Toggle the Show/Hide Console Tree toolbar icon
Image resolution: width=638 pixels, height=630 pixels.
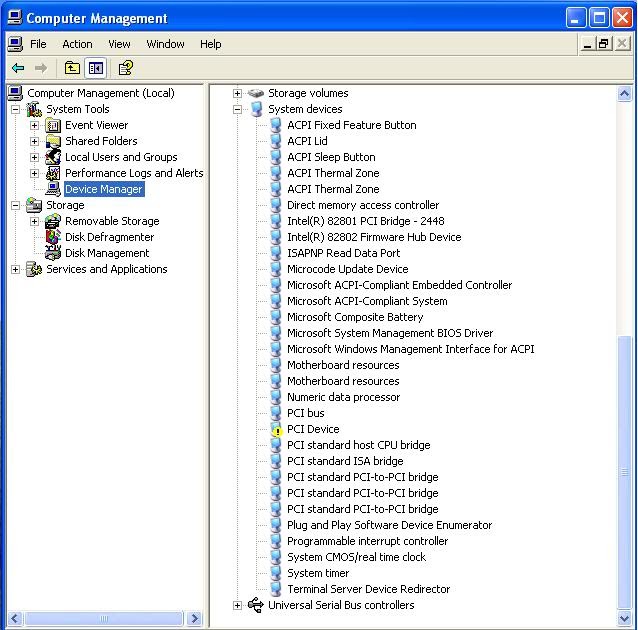(x=96, y=68)
